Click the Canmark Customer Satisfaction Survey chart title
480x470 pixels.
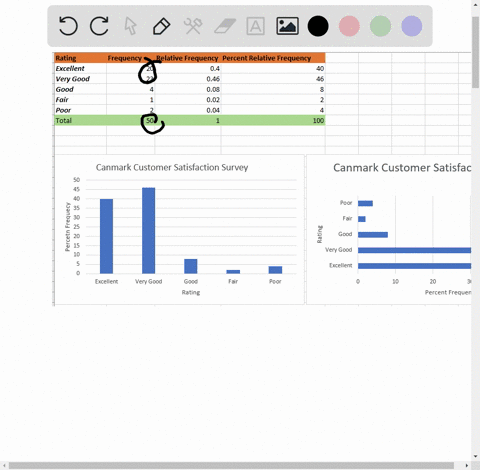[x=172, y=167]
